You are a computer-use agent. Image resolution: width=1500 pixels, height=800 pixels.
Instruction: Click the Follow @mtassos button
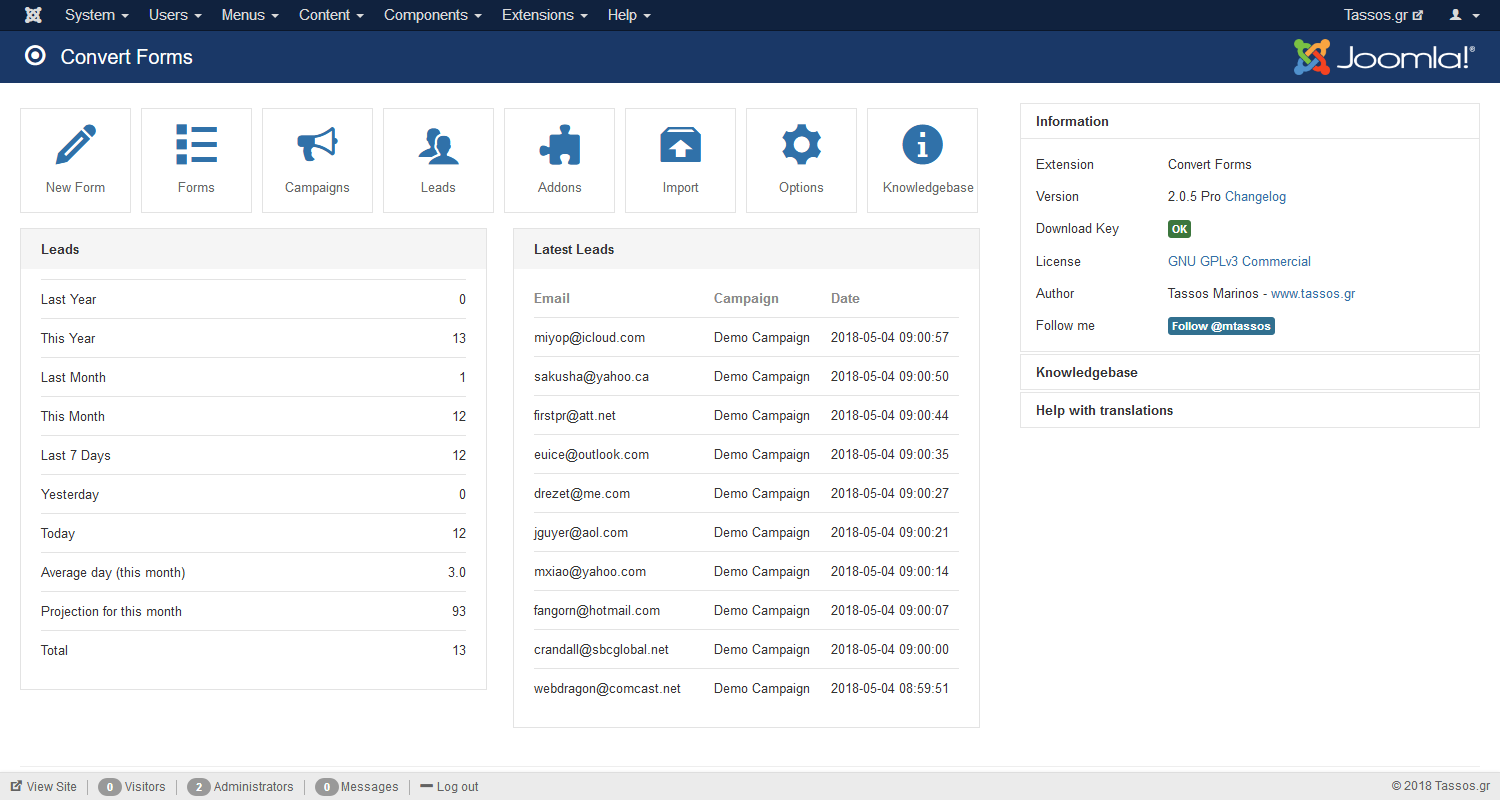(x=1221, y=326)
